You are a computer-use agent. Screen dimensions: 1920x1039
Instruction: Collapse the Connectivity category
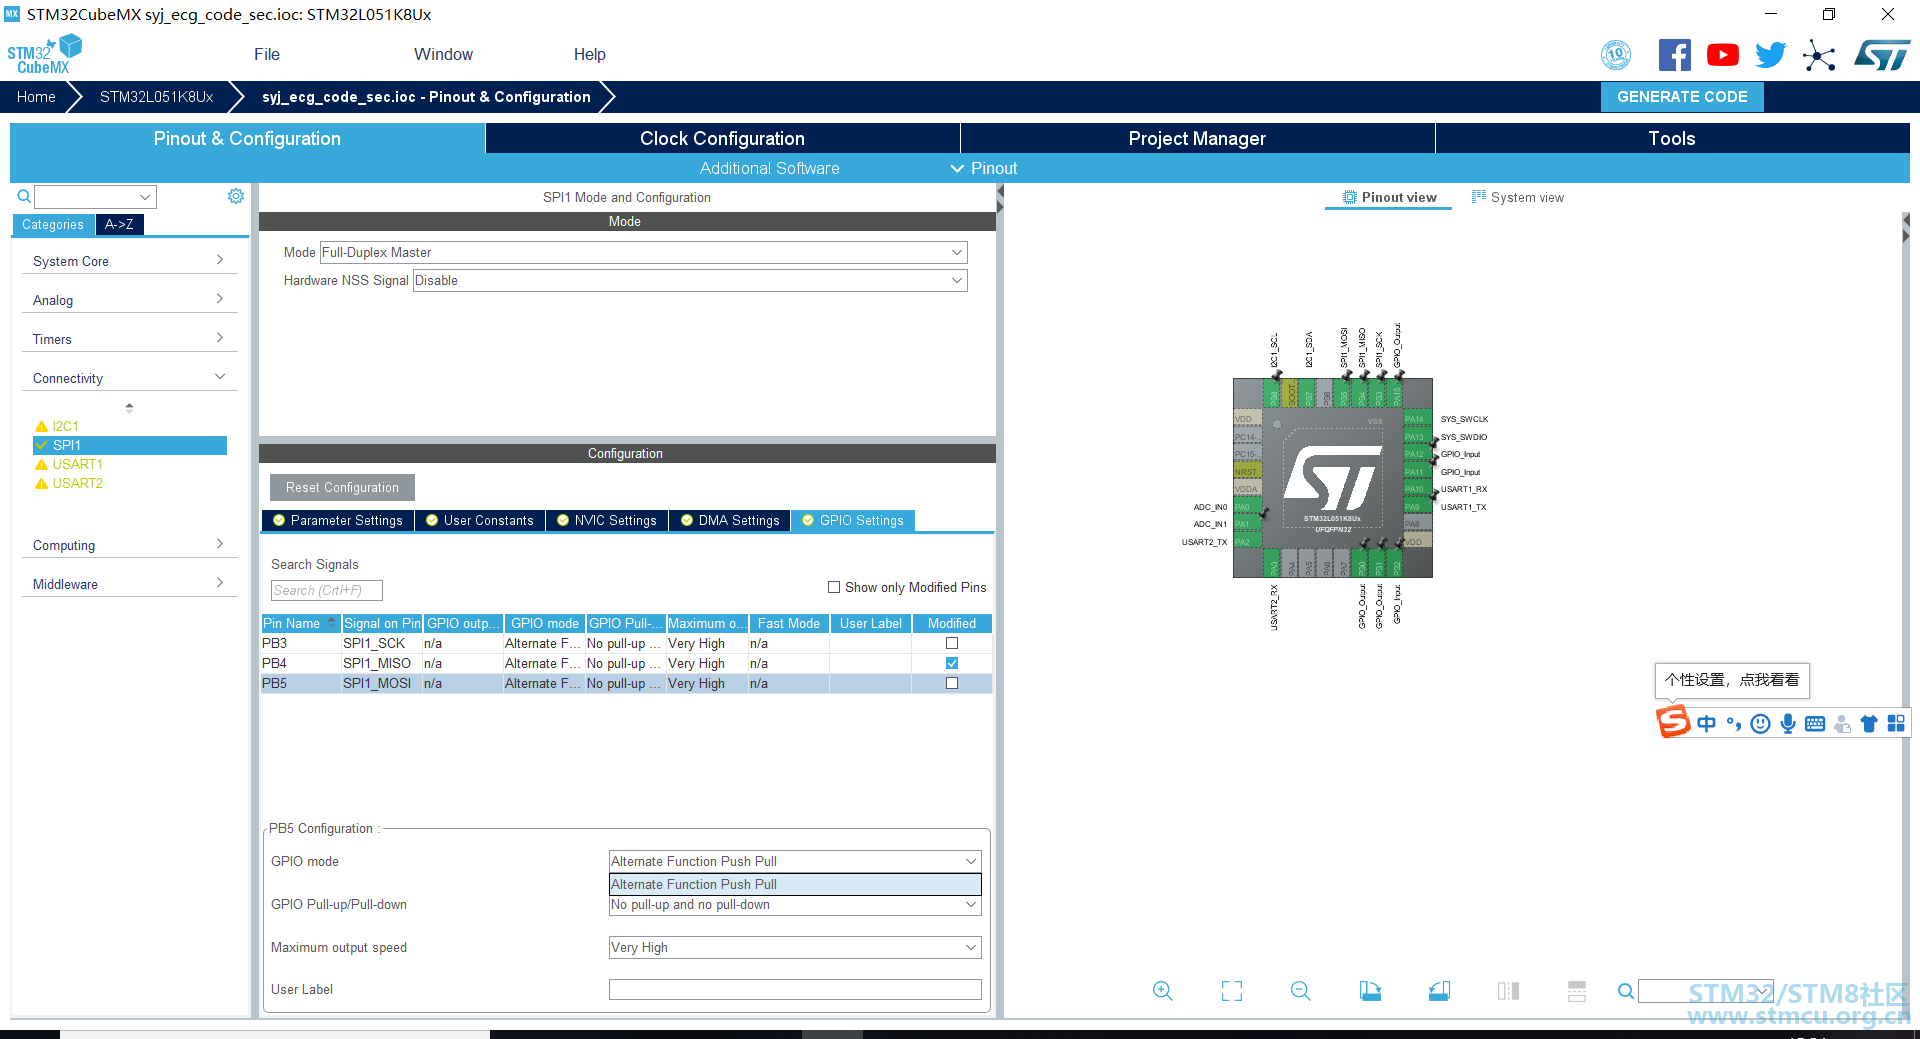tap(129, 378)
